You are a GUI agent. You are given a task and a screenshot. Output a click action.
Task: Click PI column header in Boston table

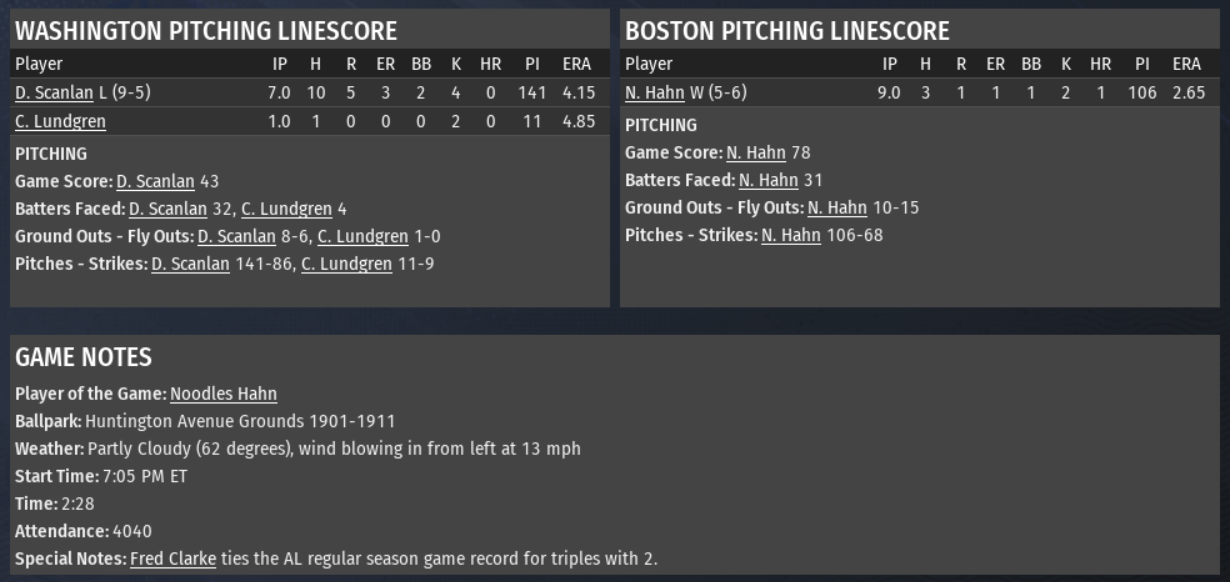1142,64
